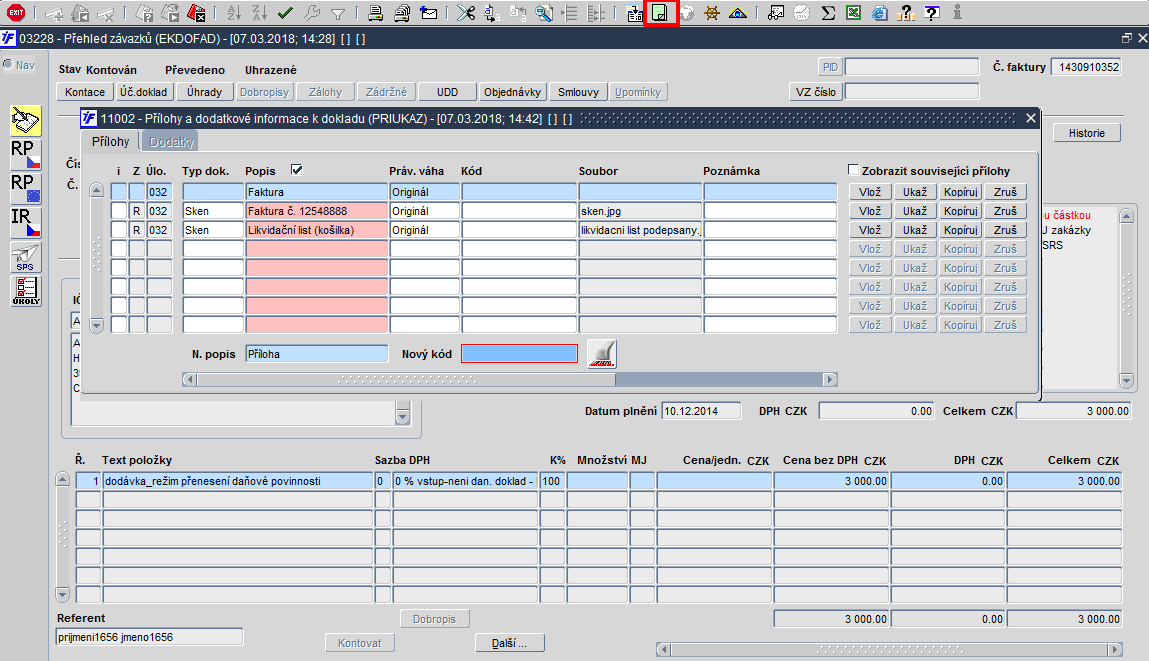
Task: Click the UDD button
Action: [448, 92]
